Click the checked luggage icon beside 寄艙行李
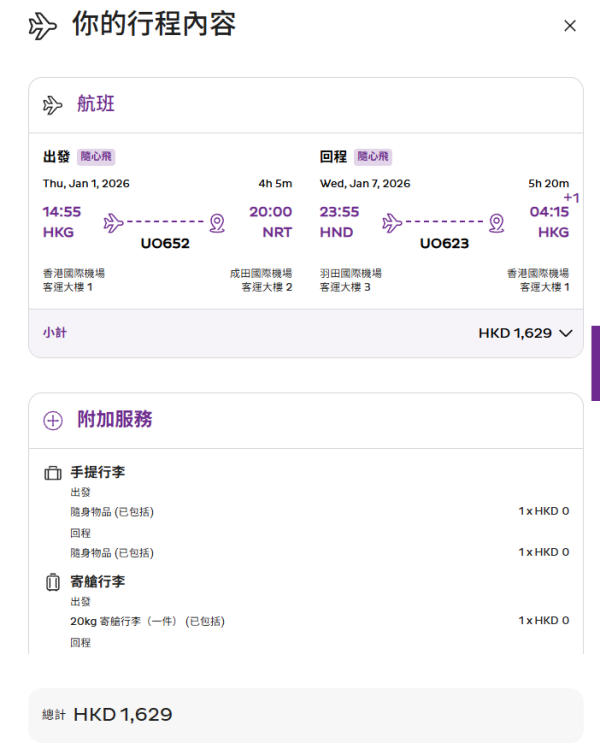The height and width of the screenshot is (743, 600). point(53,582)
